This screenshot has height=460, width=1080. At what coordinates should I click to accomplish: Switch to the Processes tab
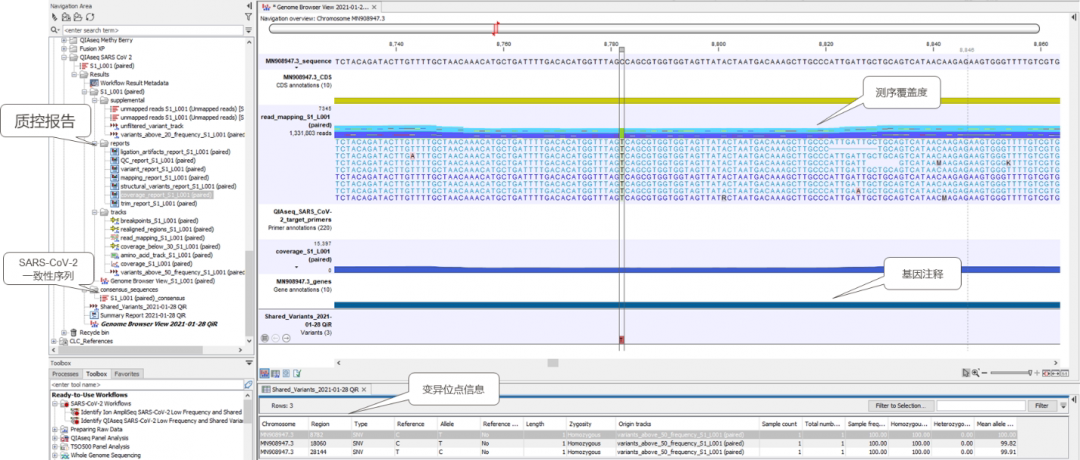tap(66, 374)
